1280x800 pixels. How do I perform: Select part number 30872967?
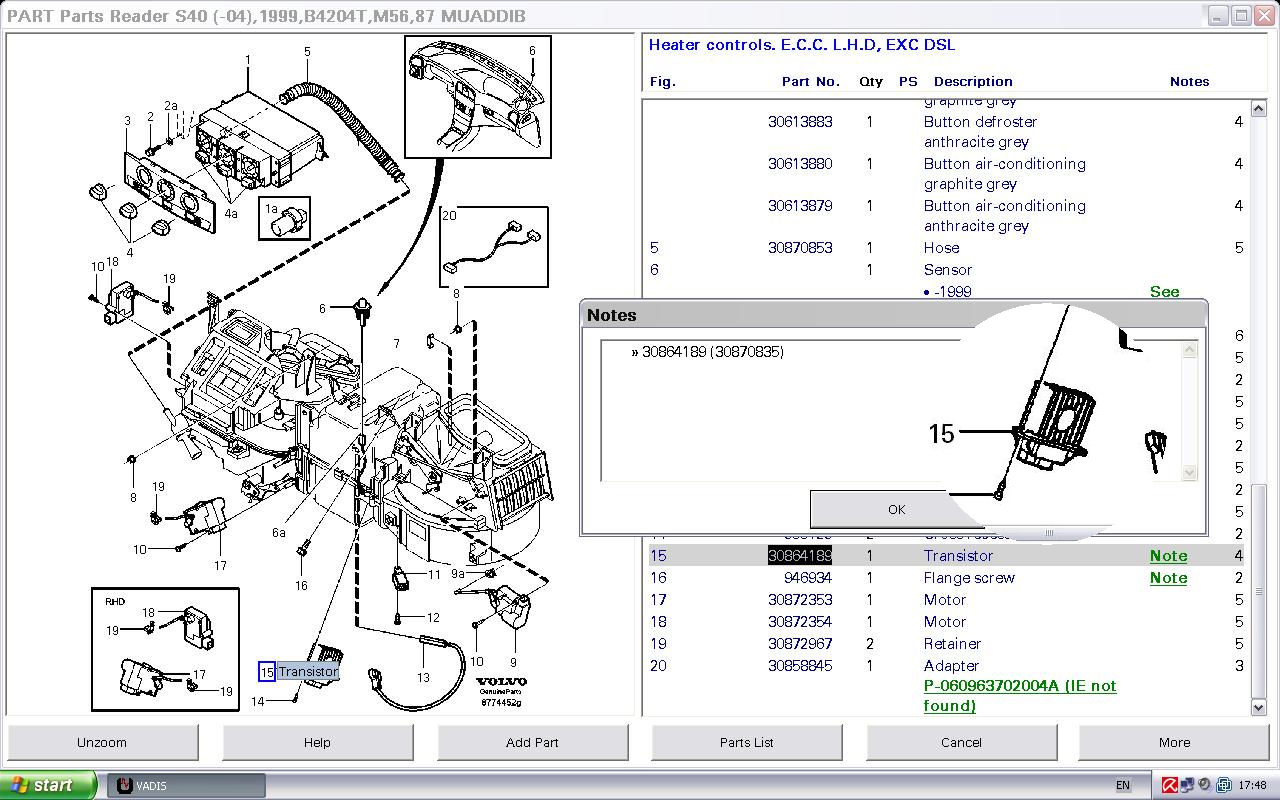tap(800, 644)
